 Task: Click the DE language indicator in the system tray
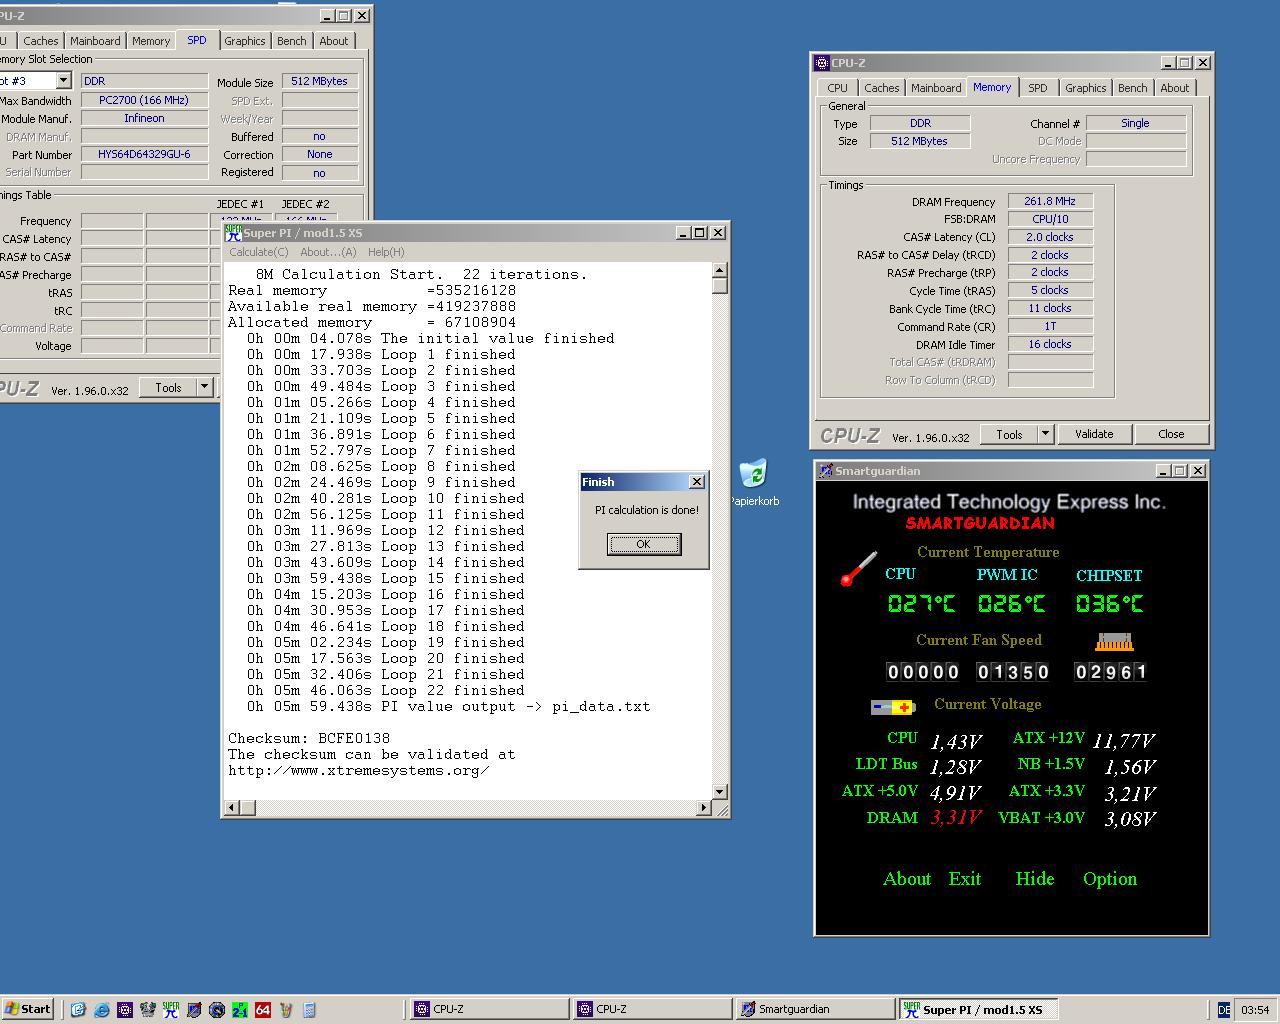[1223, 1010]
